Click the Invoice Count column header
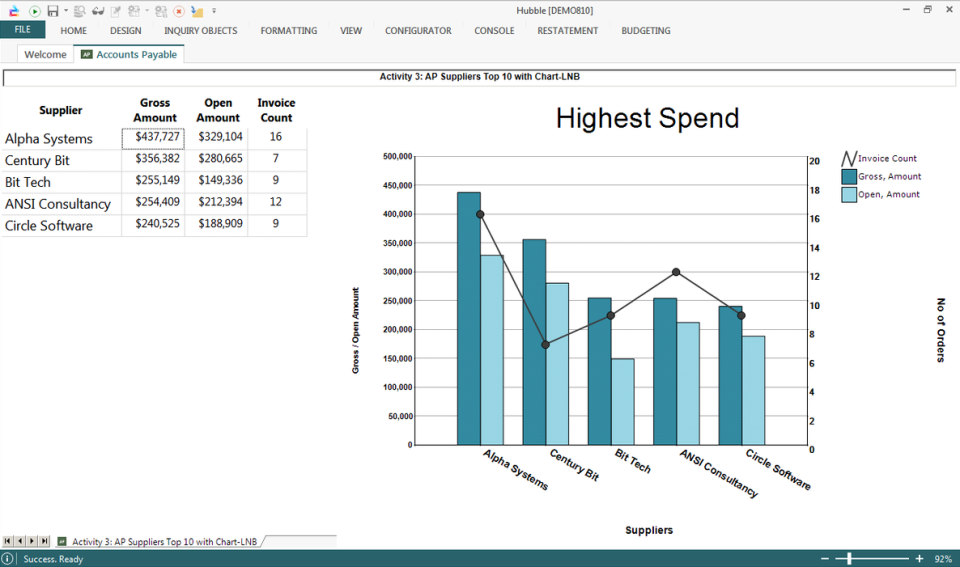960x567 pixels. 276,110
